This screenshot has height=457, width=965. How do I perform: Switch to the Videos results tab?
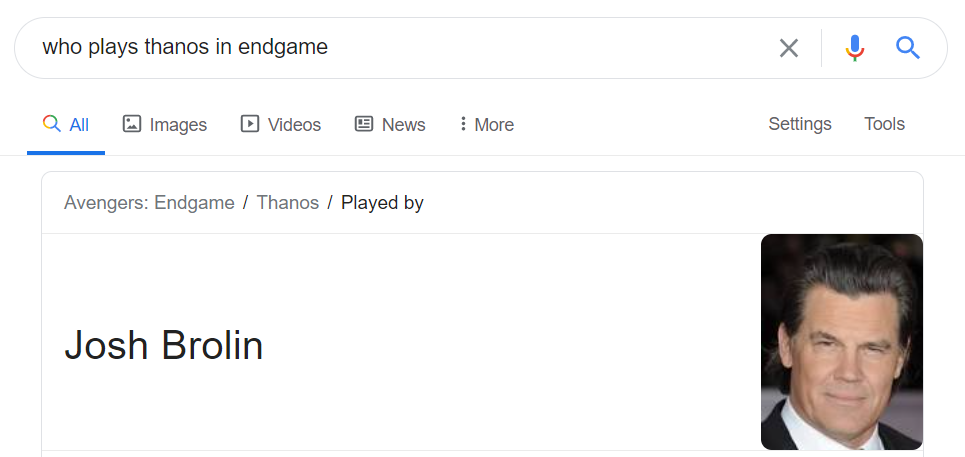281,124
